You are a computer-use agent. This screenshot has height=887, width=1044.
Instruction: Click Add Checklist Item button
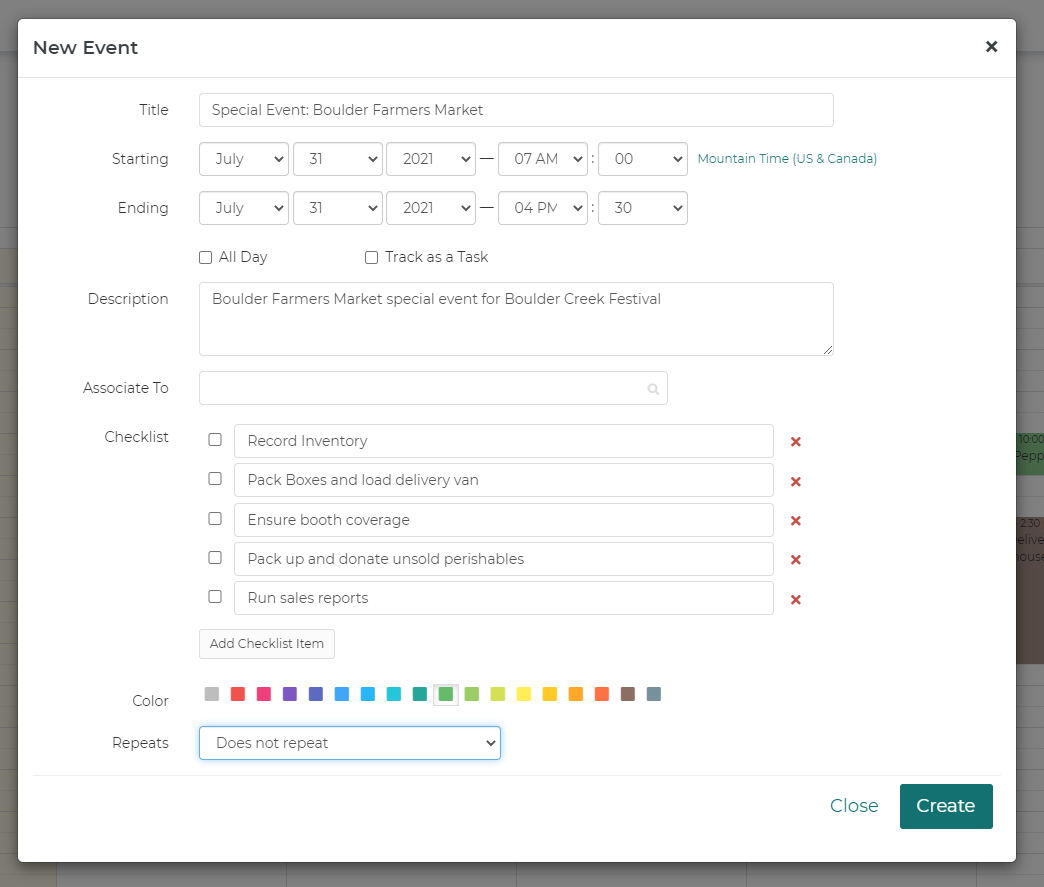click(x=267, y=644)
